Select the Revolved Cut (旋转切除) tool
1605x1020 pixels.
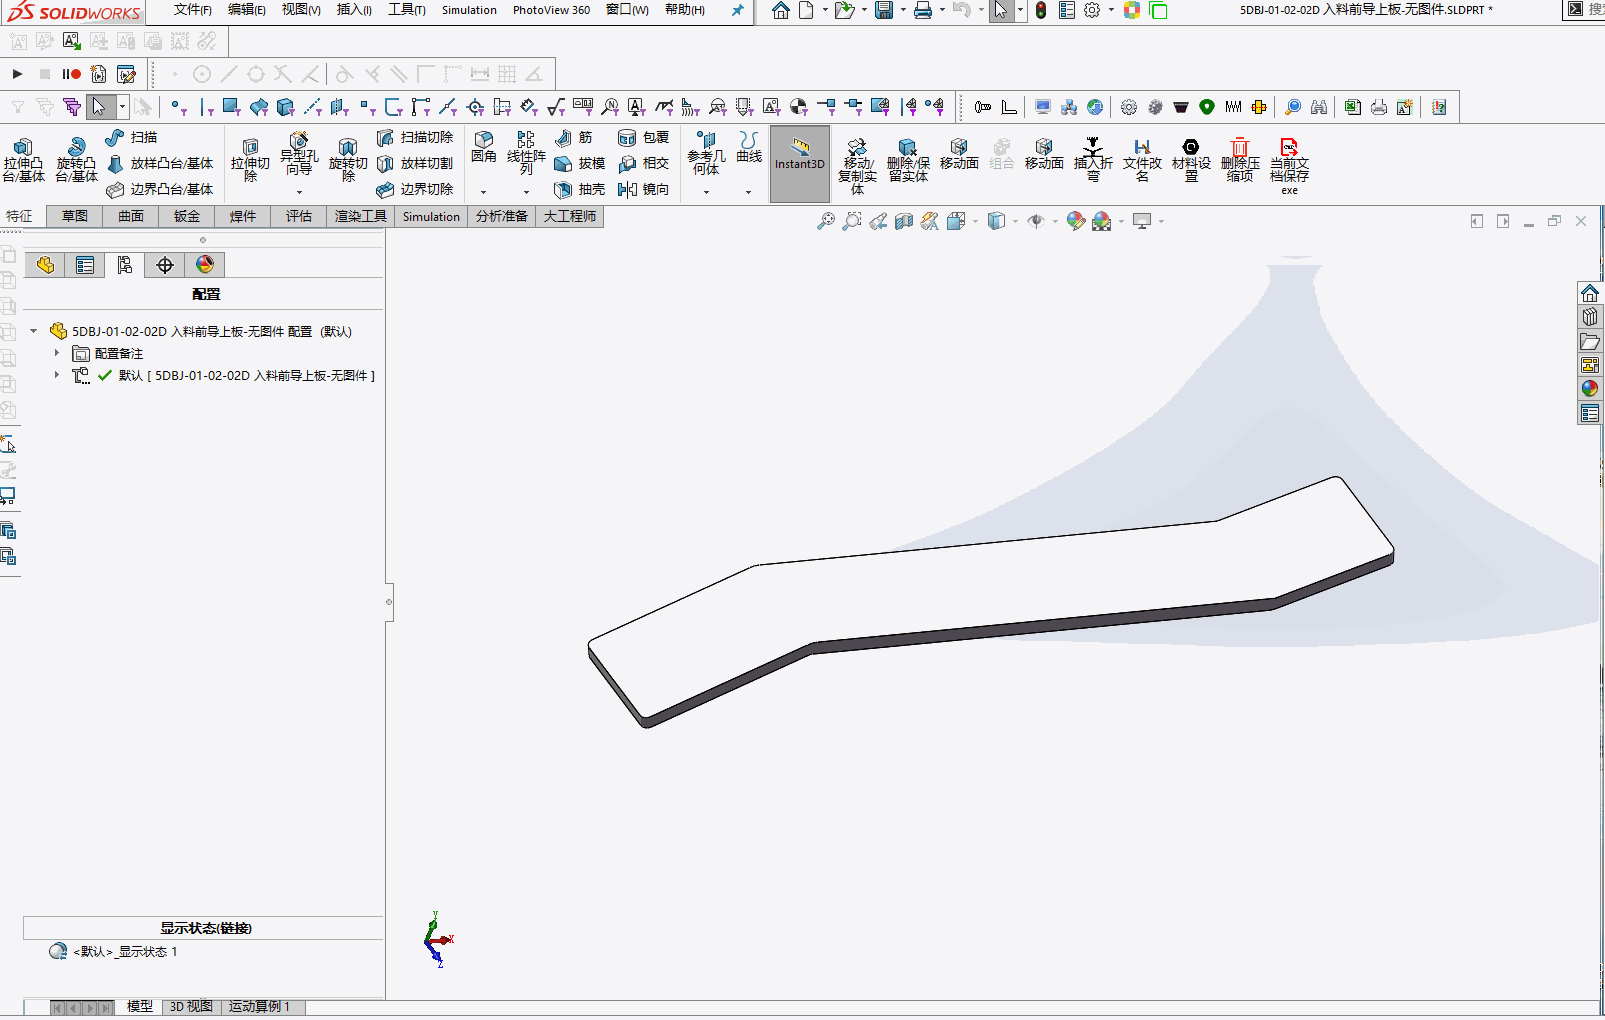pyautogui.click(x=348, y=160)
